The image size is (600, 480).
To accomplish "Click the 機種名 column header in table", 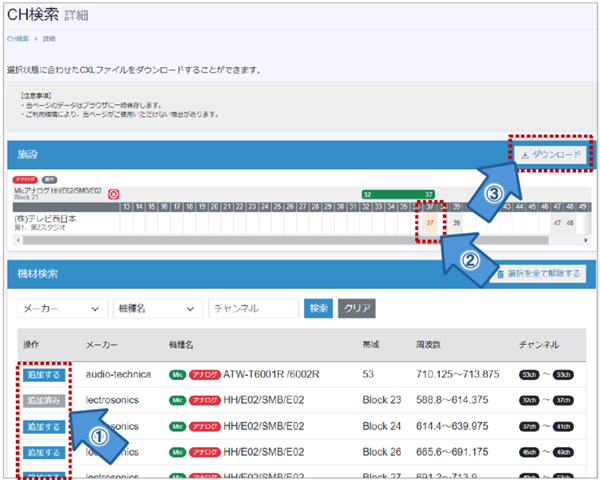I will (x=181, y=345).
